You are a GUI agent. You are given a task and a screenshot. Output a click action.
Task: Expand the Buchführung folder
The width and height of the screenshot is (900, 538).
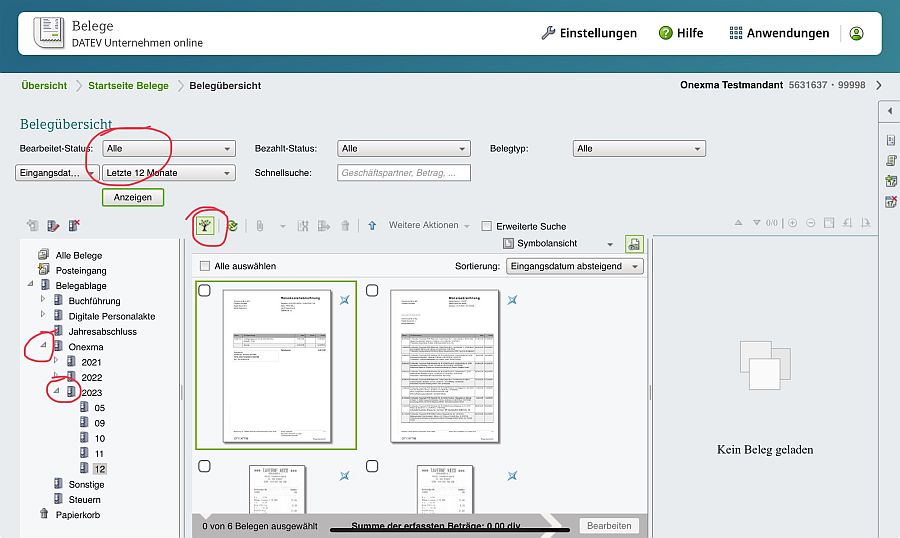(x=42, y=299)
